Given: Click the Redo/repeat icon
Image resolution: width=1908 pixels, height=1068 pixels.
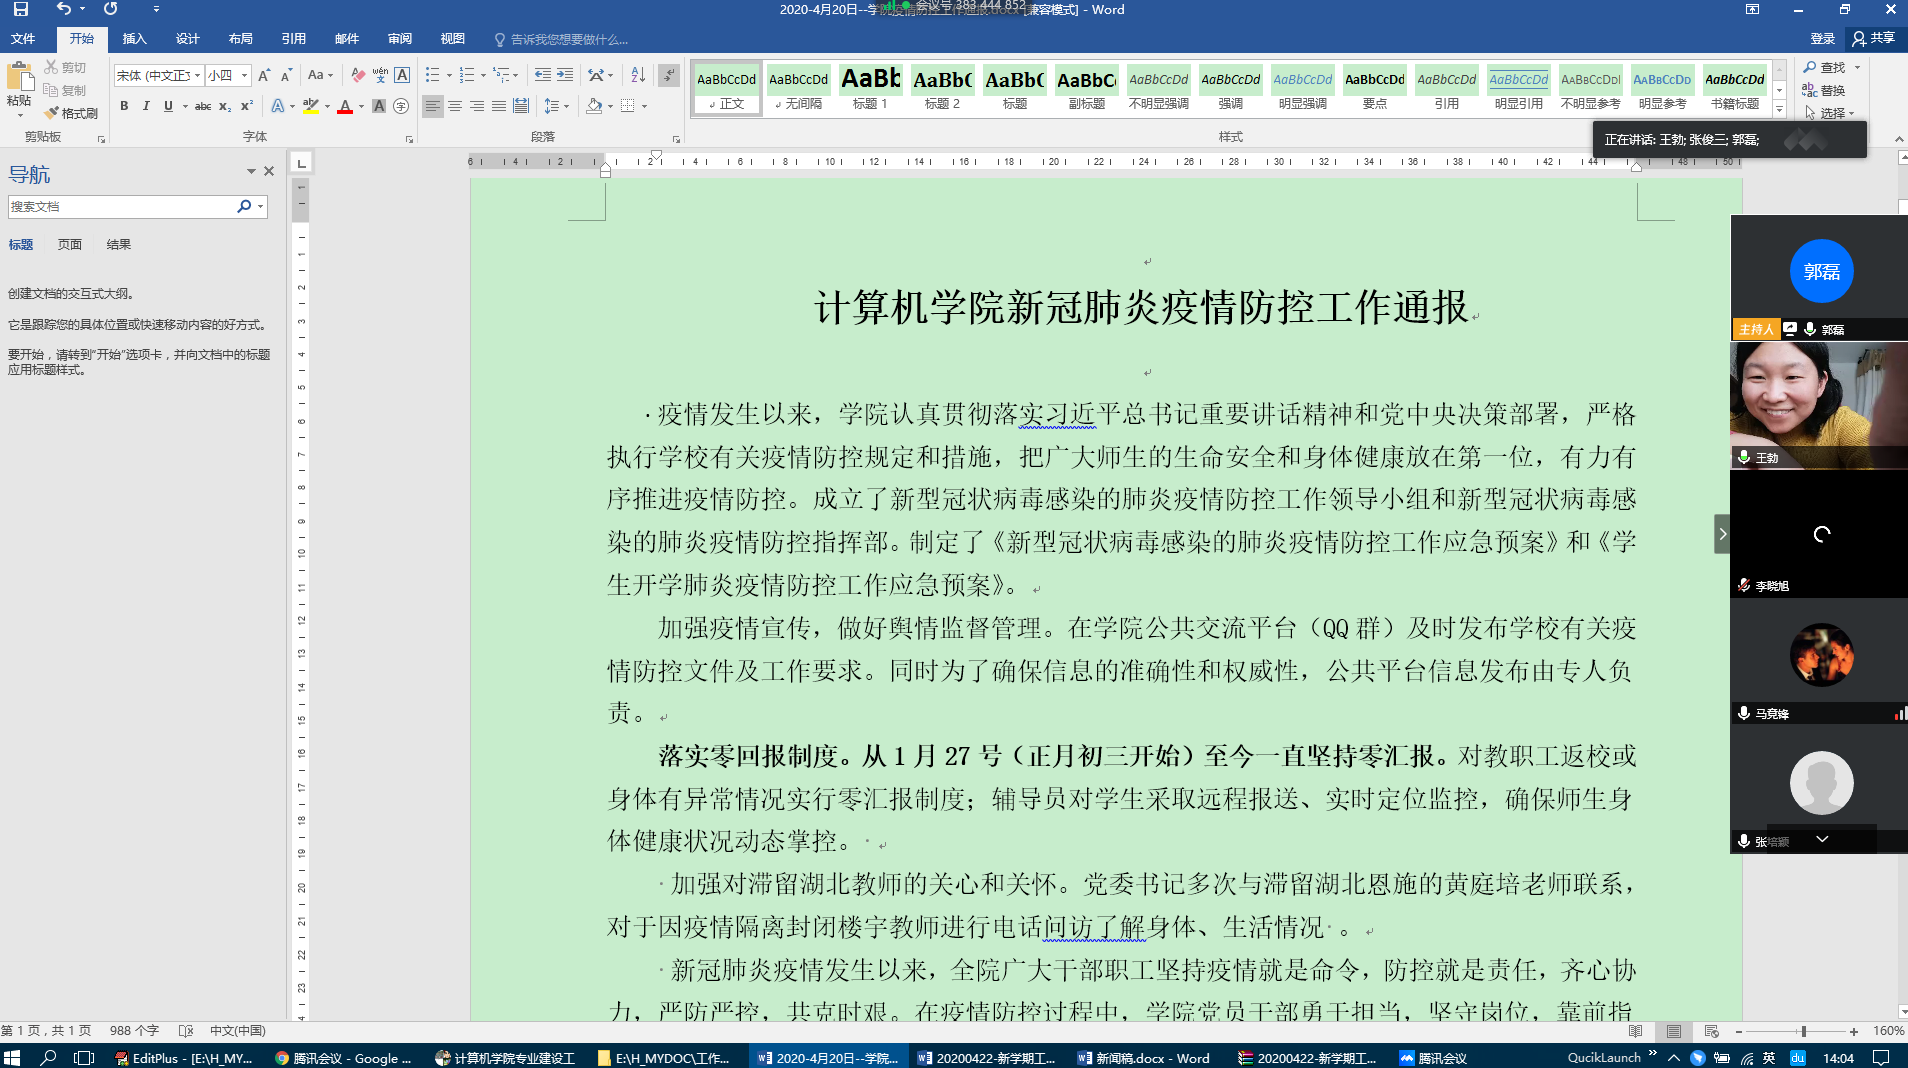Looking at the screenshot, I should pos(110,9).
